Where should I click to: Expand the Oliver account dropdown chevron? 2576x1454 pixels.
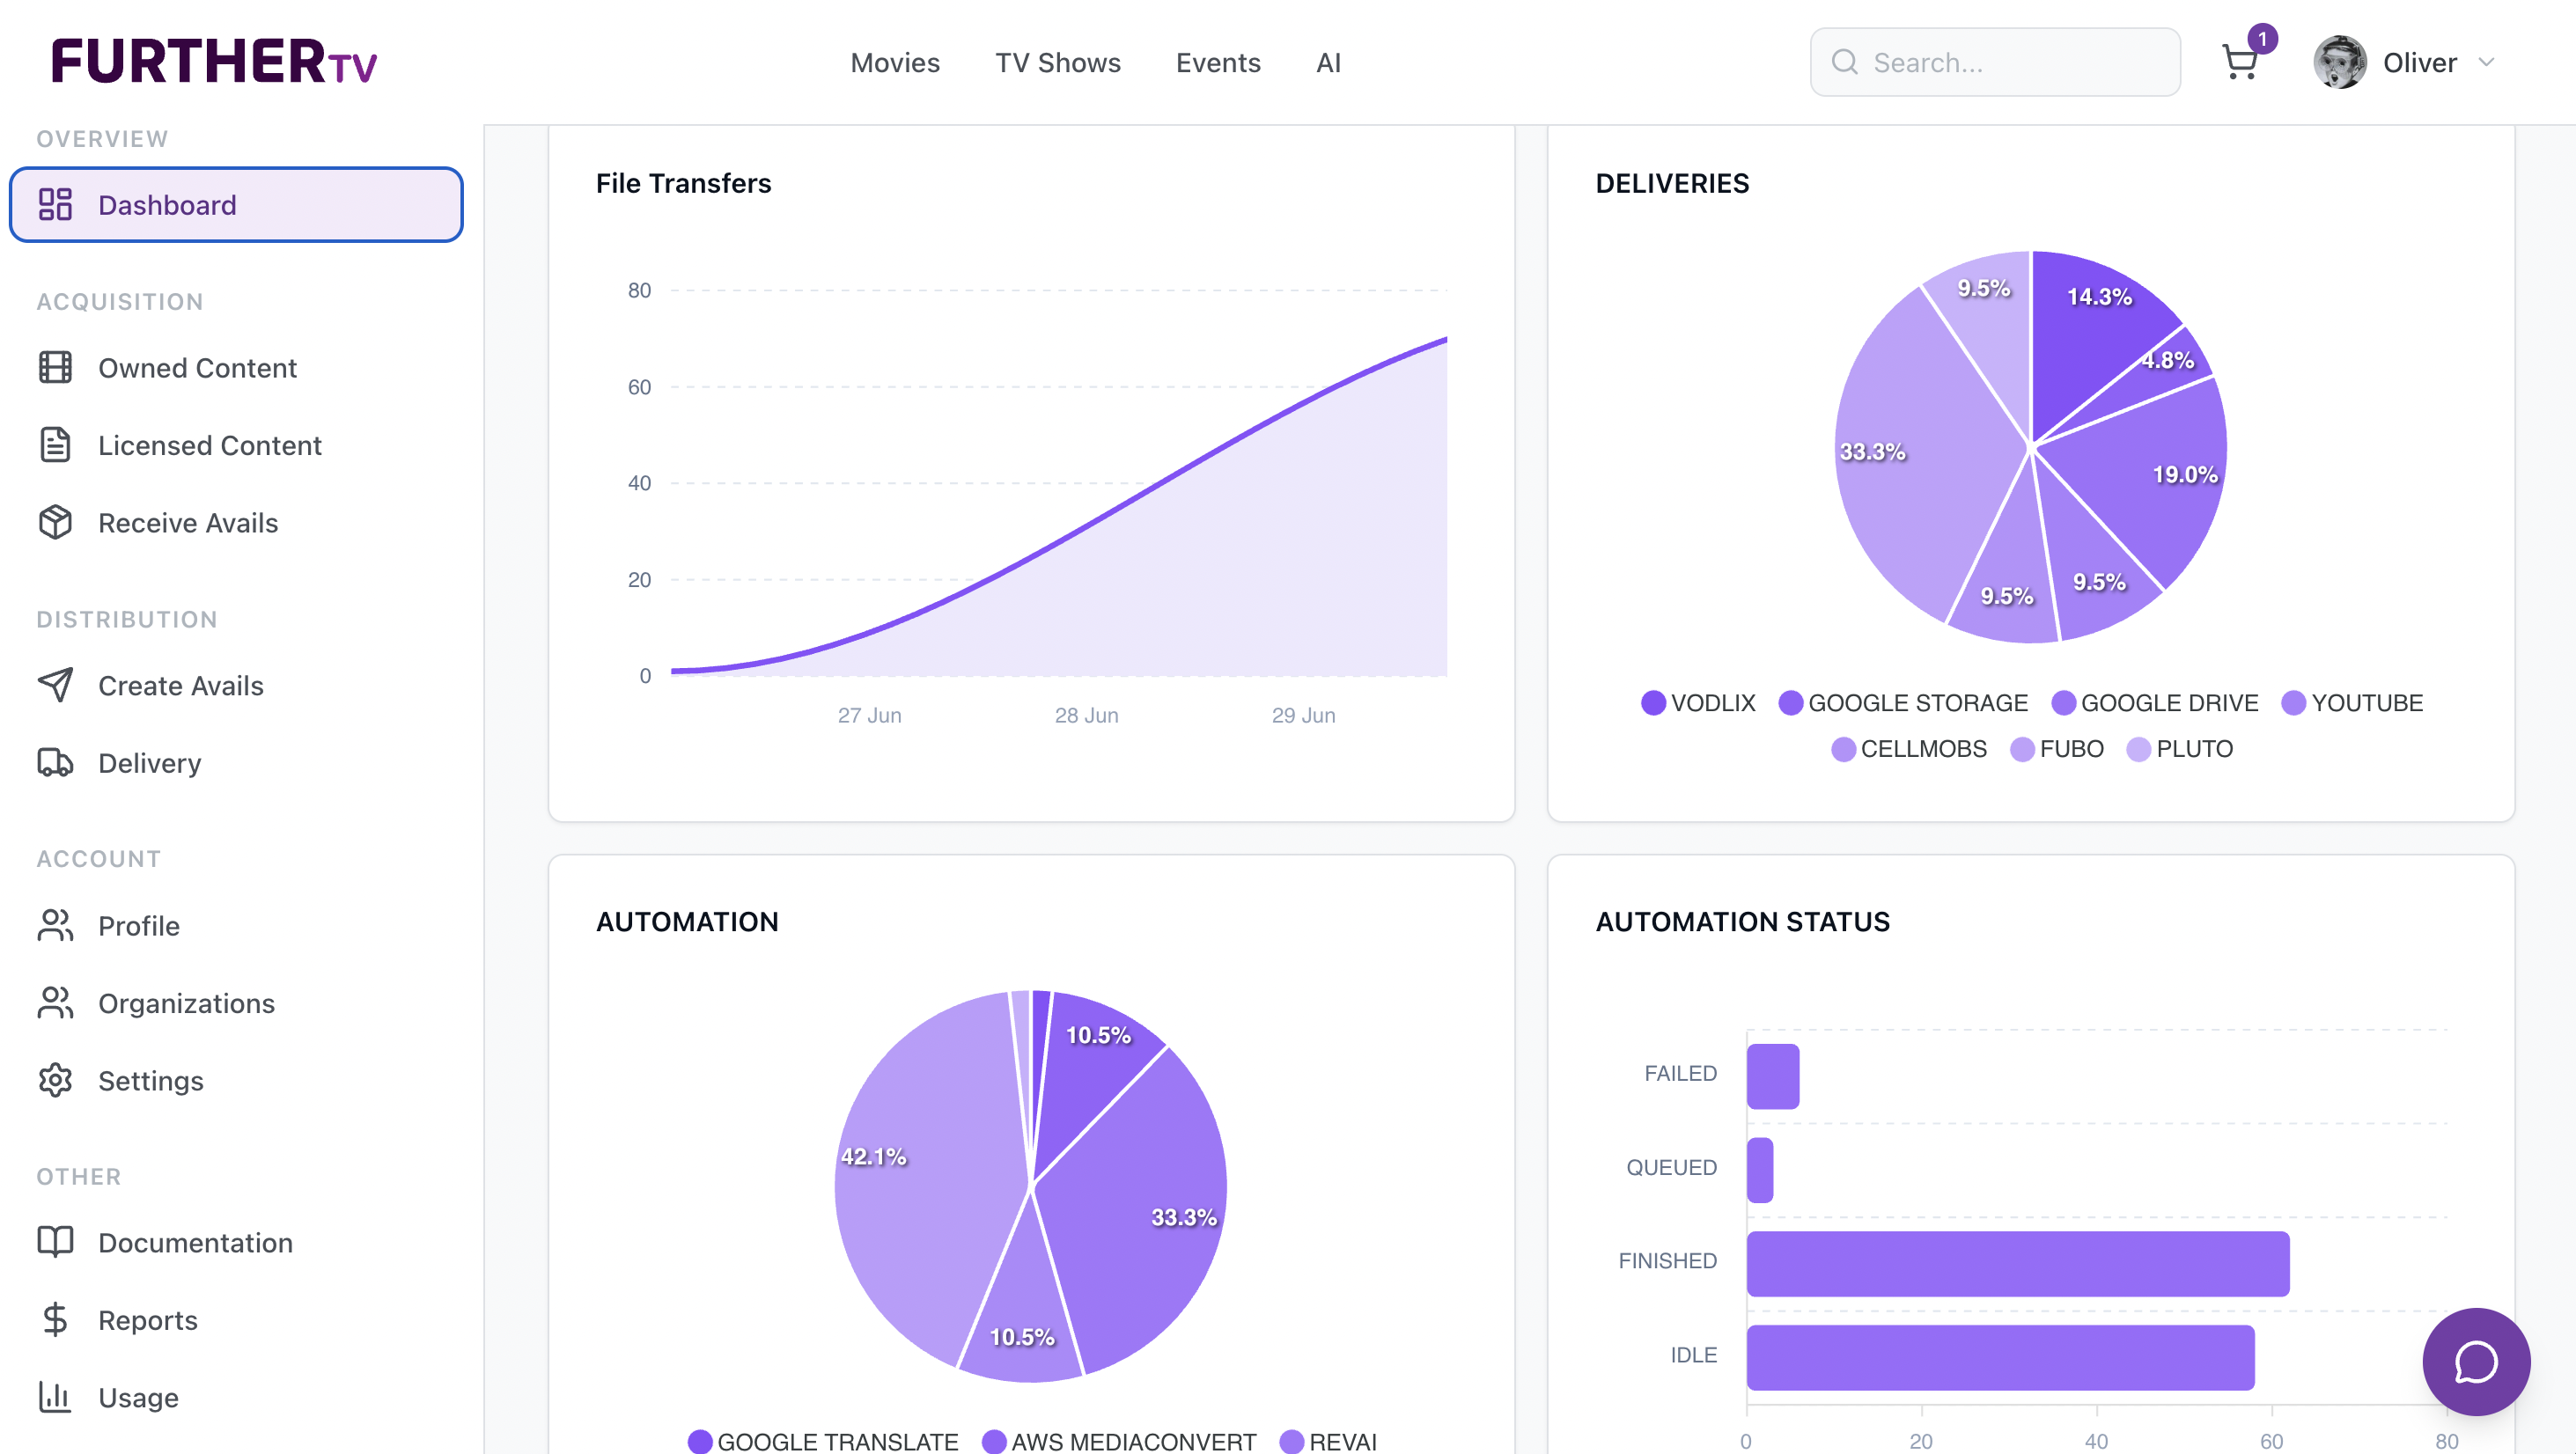(x=2486, y=62)
